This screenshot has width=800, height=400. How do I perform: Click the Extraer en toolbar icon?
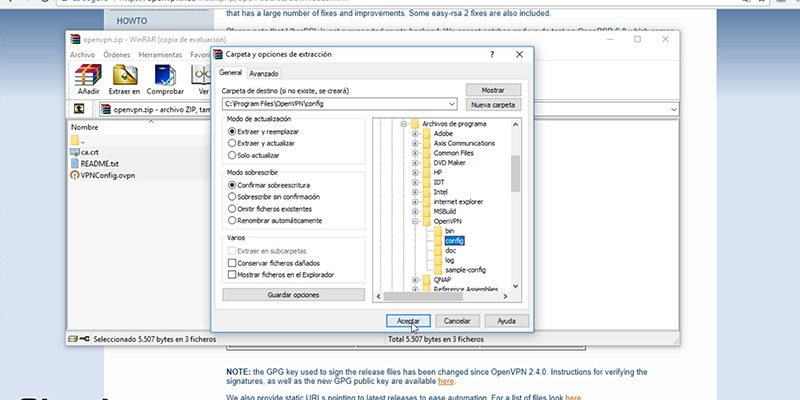pos(124,75)
